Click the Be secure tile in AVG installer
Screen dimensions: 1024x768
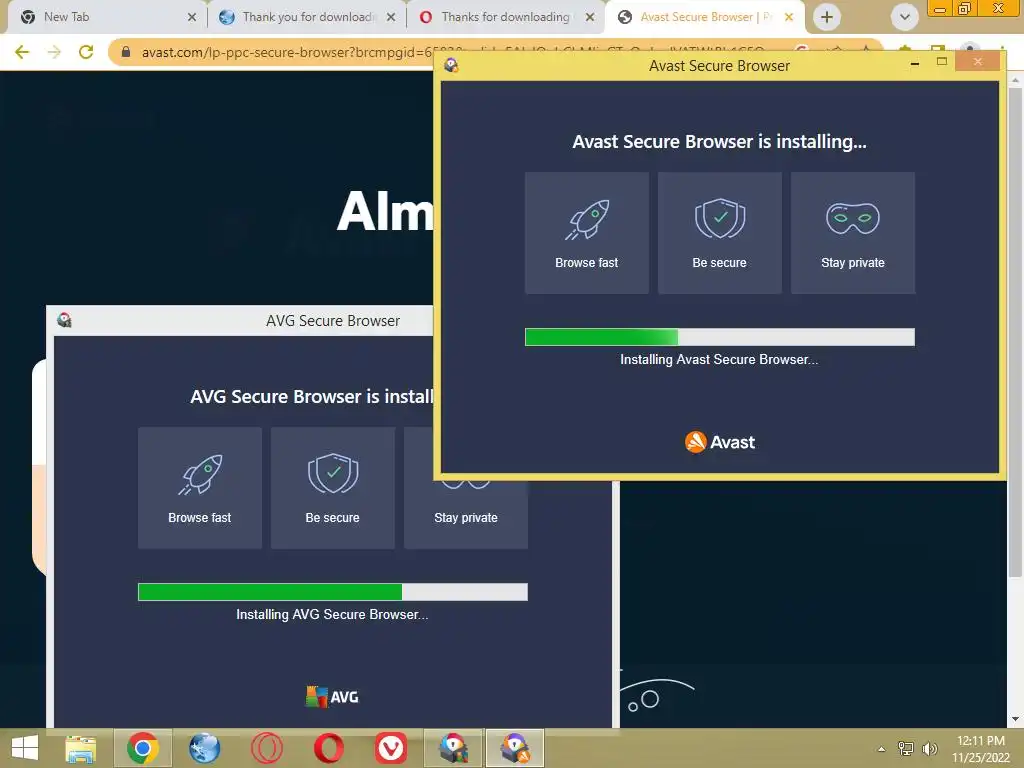tap(333, 488)
